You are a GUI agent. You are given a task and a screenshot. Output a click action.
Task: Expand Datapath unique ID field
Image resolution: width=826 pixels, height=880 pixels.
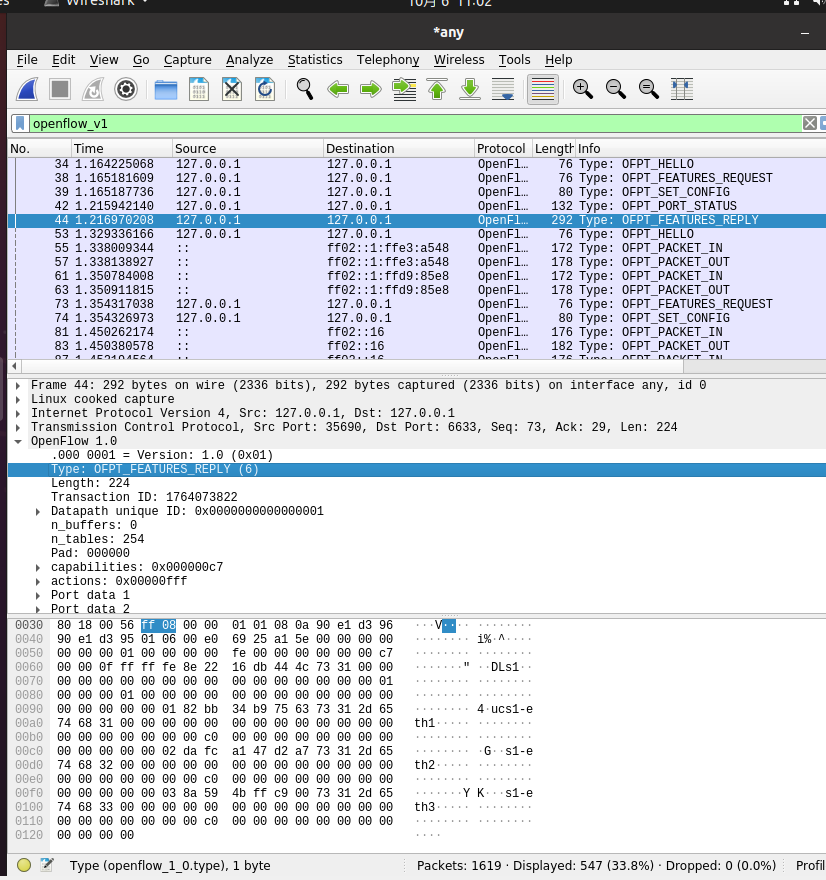pyautogui.click(x=38, y=512)
